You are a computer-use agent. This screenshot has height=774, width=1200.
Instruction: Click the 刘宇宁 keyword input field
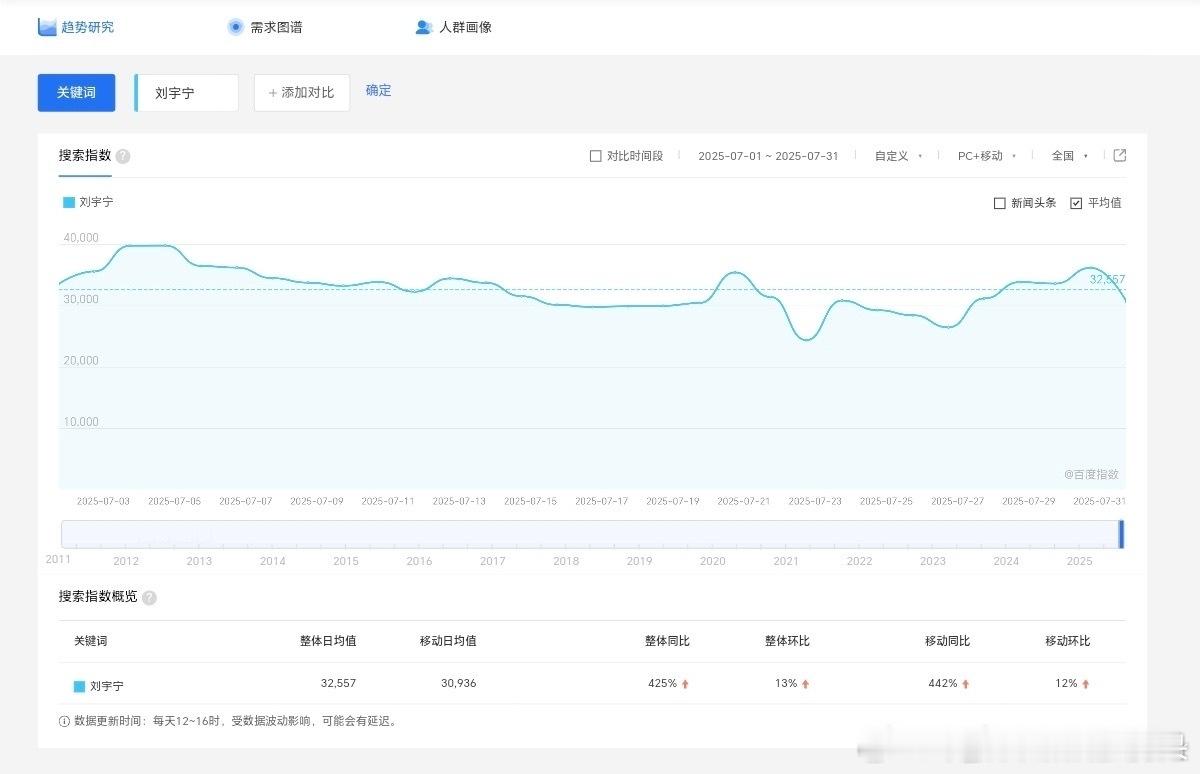click(188, 93)
